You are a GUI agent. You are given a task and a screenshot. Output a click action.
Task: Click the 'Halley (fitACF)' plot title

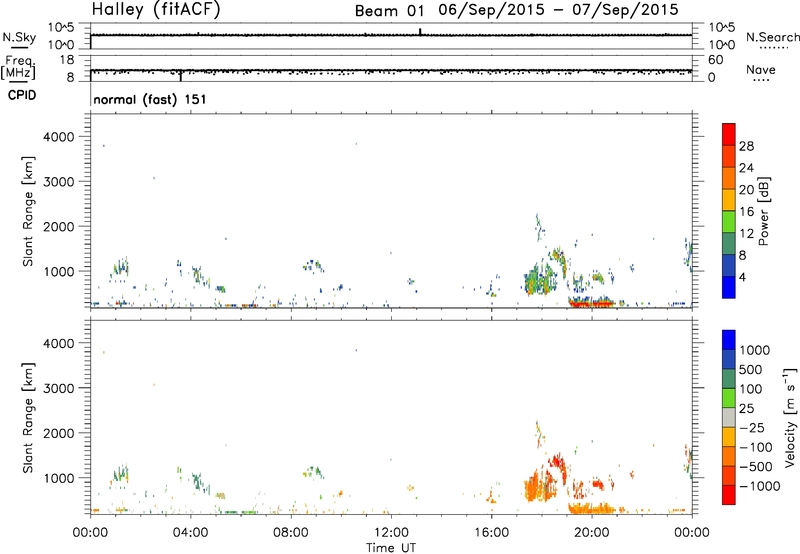156,9
